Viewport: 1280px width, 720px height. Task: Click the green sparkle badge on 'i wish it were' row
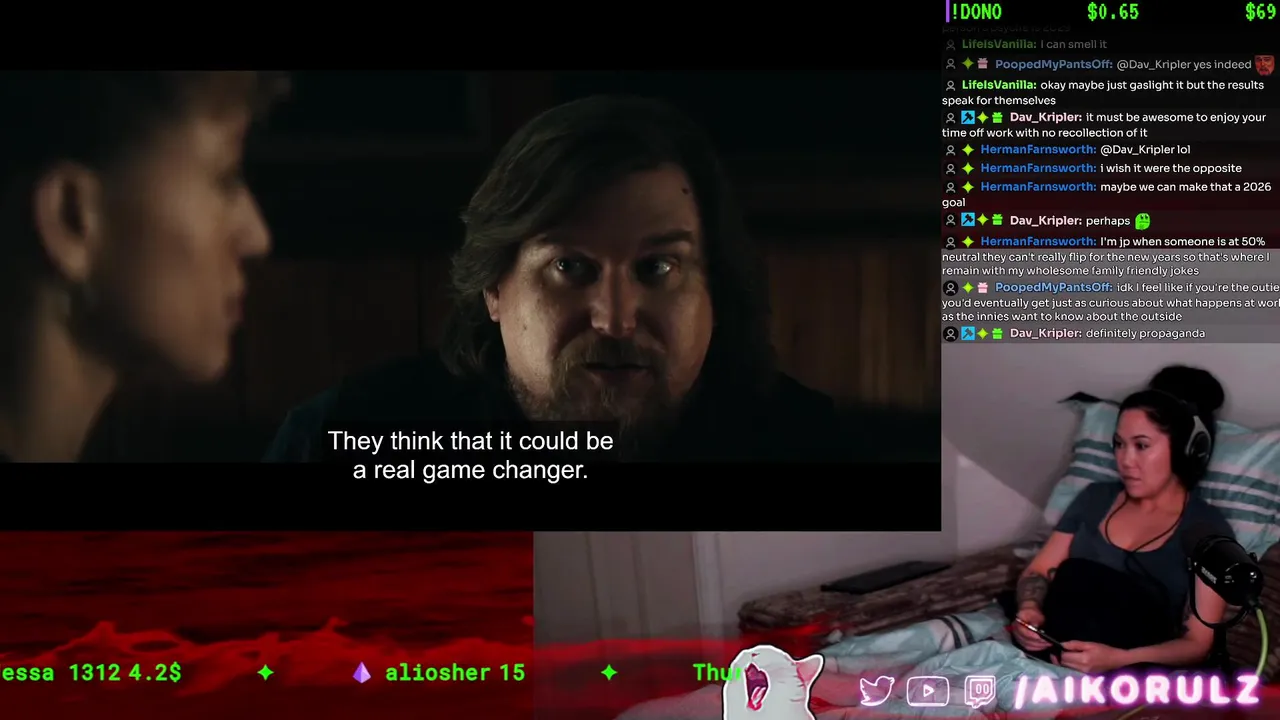tap(968, 168)
